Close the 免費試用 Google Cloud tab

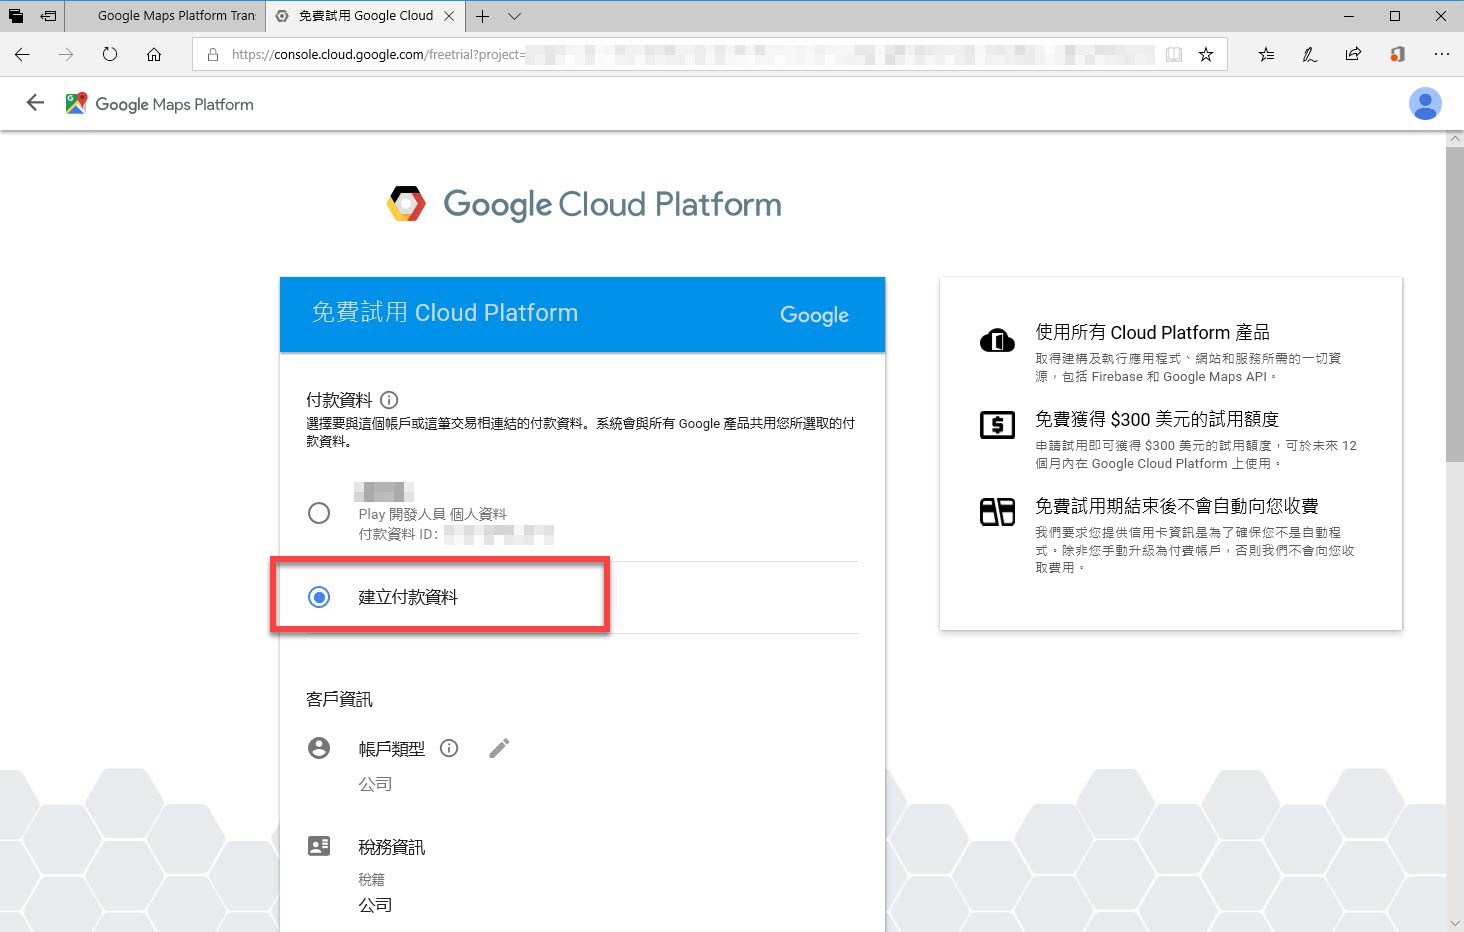click(x=449, y=16)
